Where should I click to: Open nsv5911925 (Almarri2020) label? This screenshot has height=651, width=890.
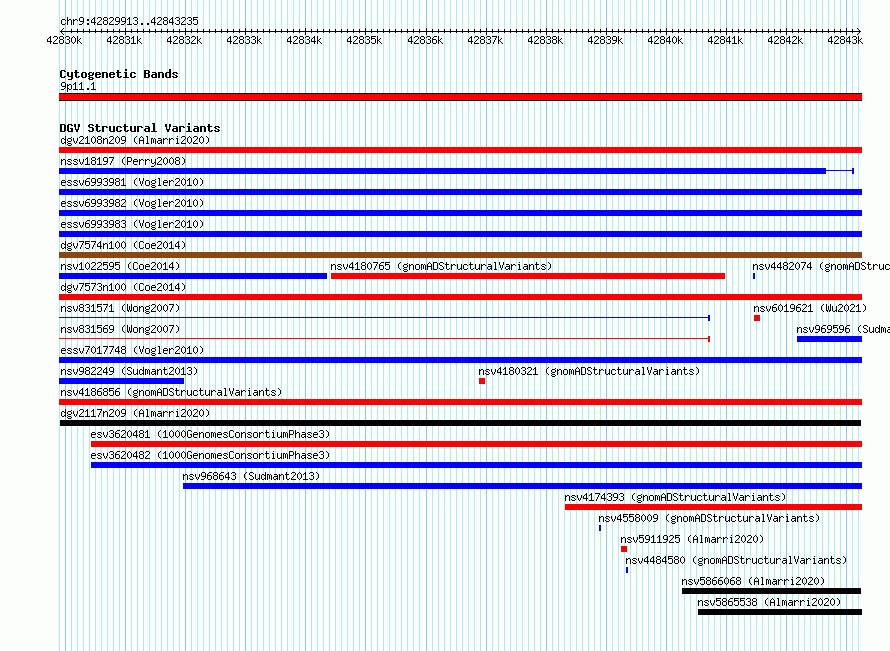[692, 539]
